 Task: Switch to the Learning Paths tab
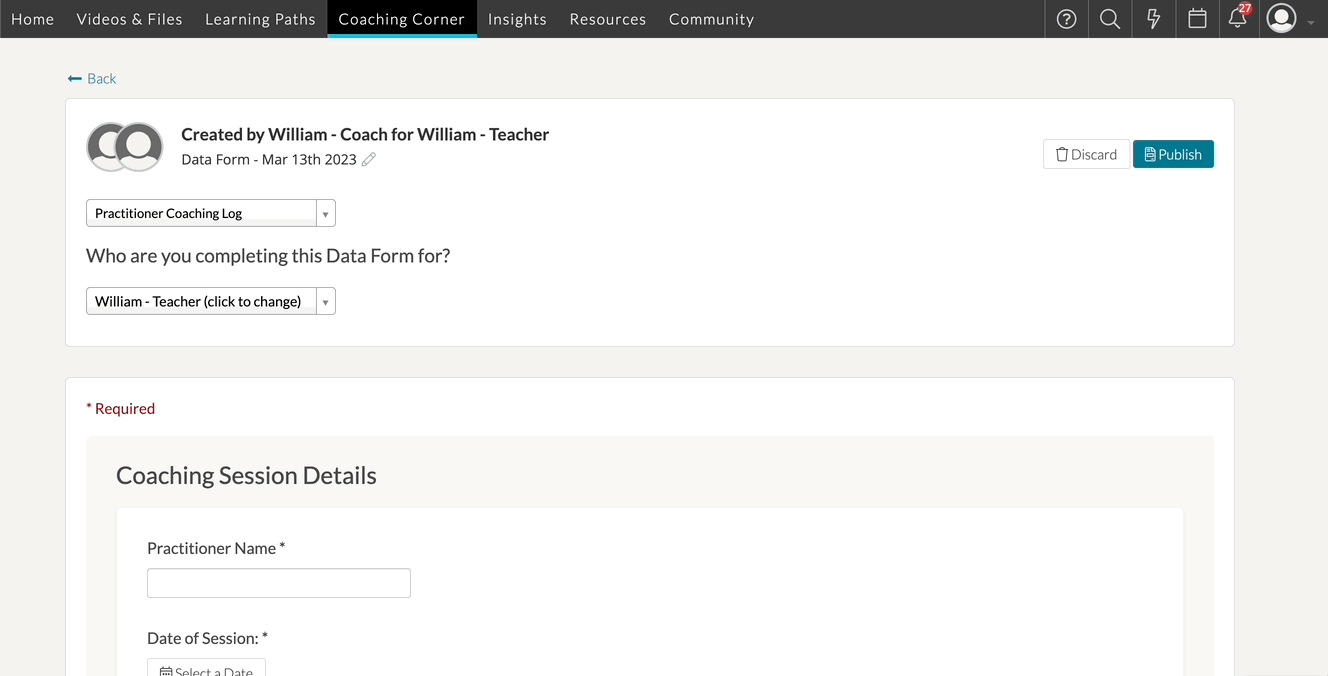click(x=260, y=19)
